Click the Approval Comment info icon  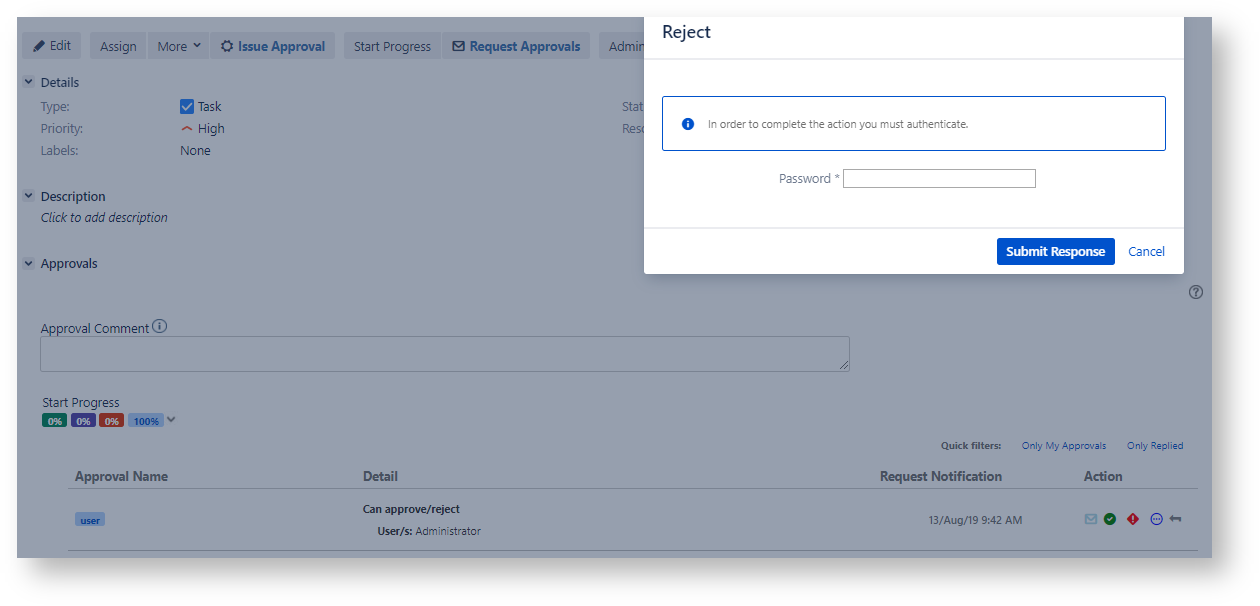pyautogui.click(x=160, y=326)
